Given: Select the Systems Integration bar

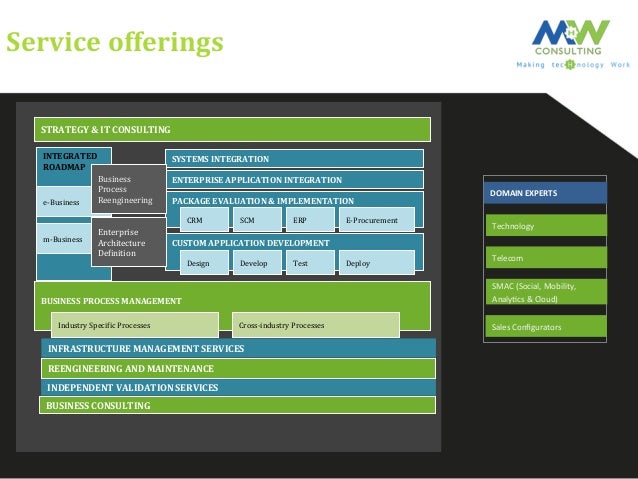Looking at the screenshot, I should click(x=295, y=159).
